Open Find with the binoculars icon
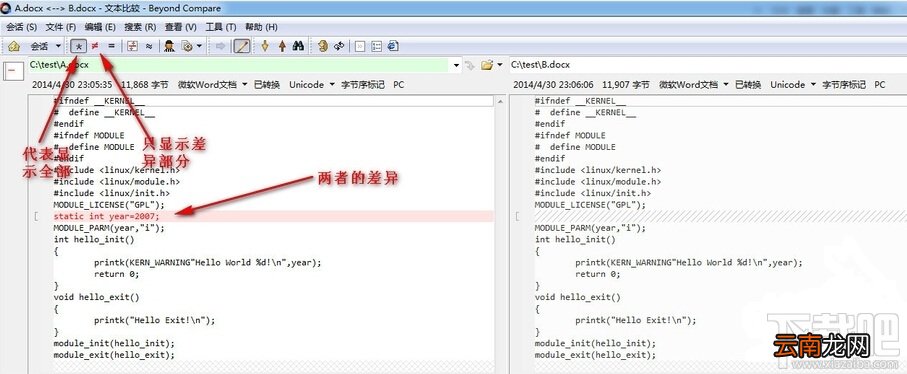Image resolution: width=907 pixels, height=374 pixels. pyautogui.click(x=298, y=46)
